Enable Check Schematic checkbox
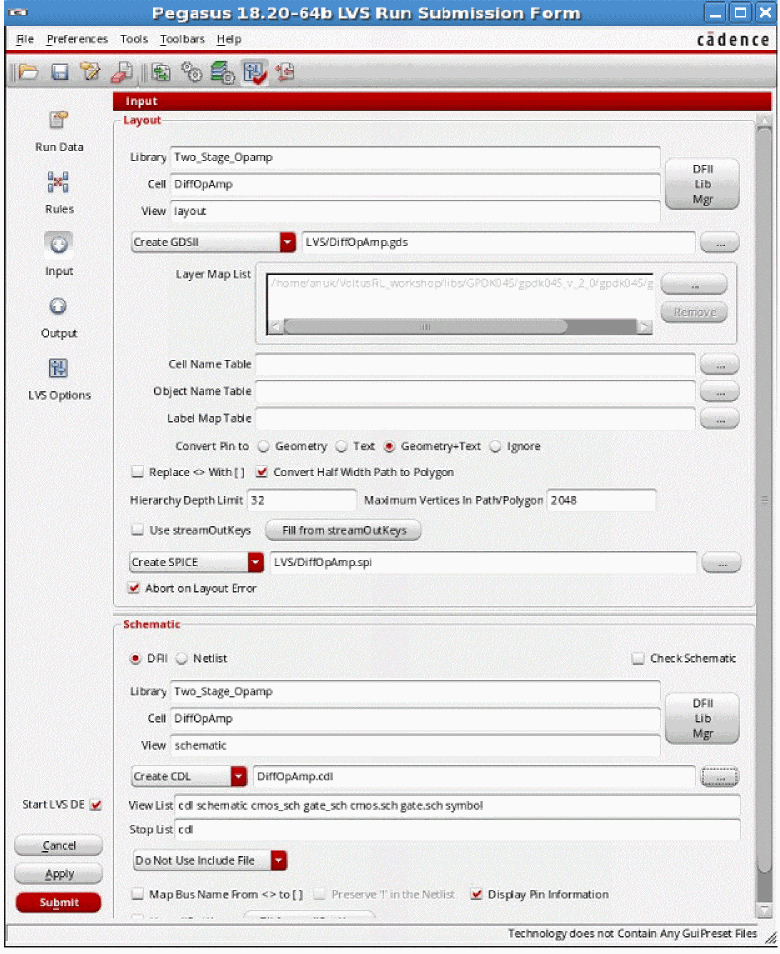The height and width of the screenshot is (954, 780). coord(638,658)
